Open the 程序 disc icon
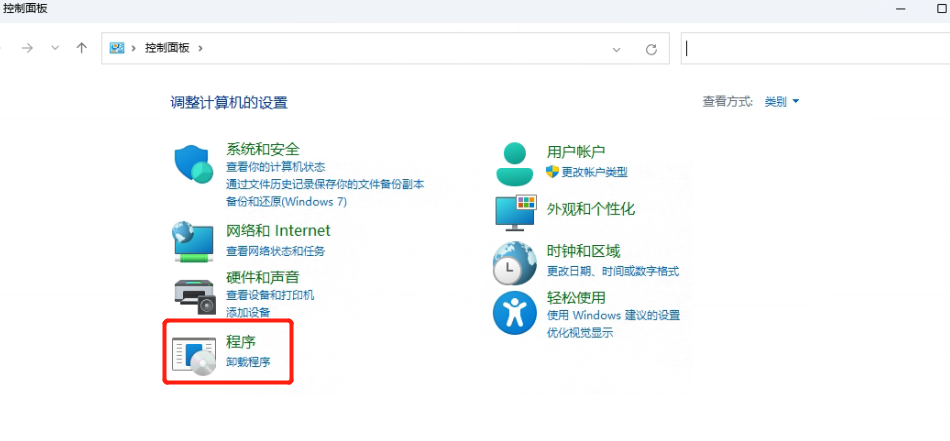Image resolution: width=950 pixels, height=441 pixels. [194, 356]
